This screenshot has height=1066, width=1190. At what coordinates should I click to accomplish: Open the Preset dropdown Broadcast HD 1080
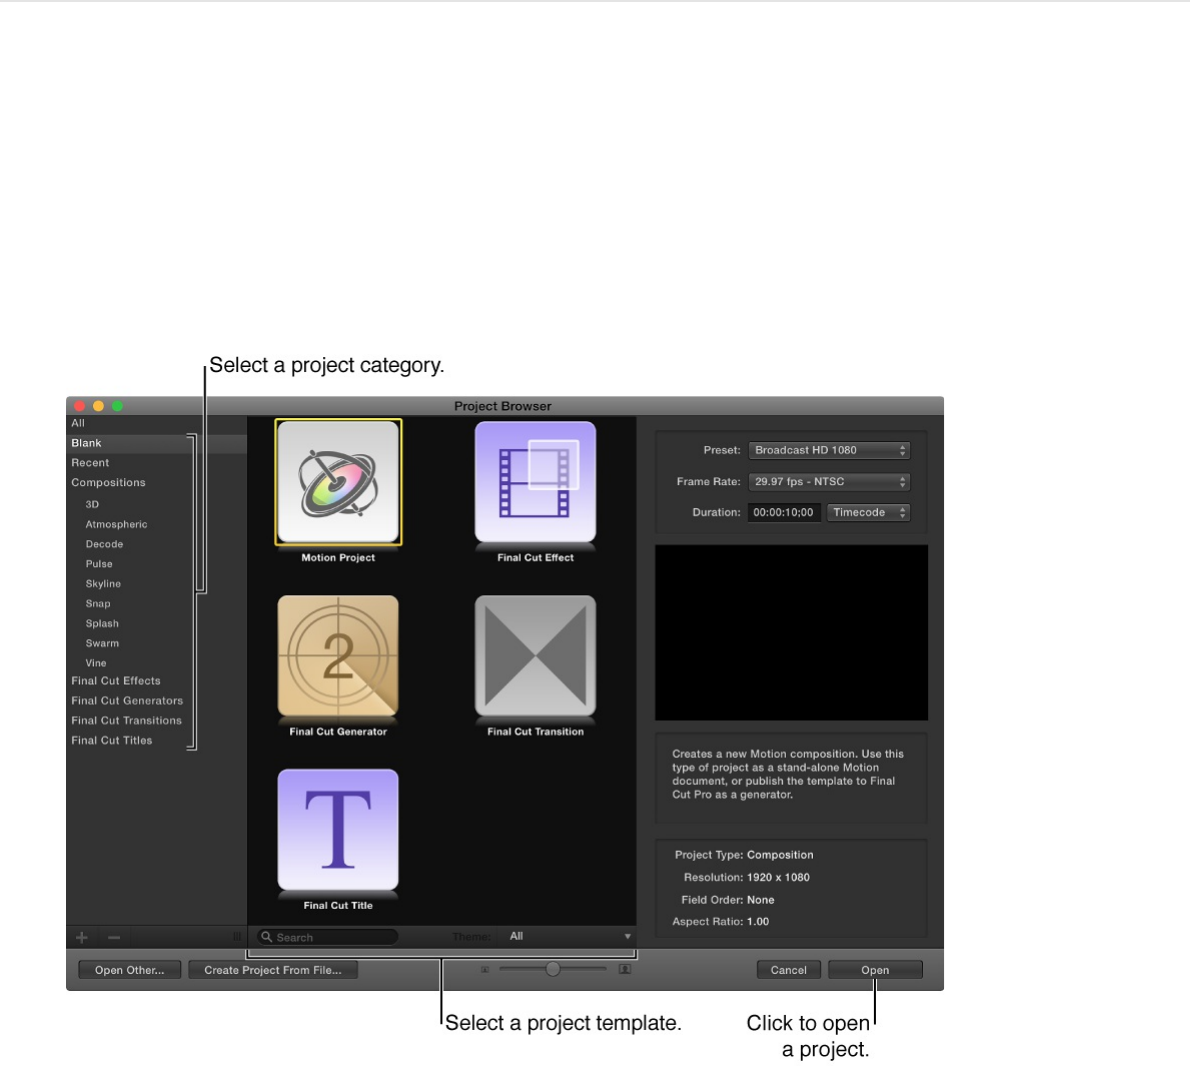(x=829, y=450)
